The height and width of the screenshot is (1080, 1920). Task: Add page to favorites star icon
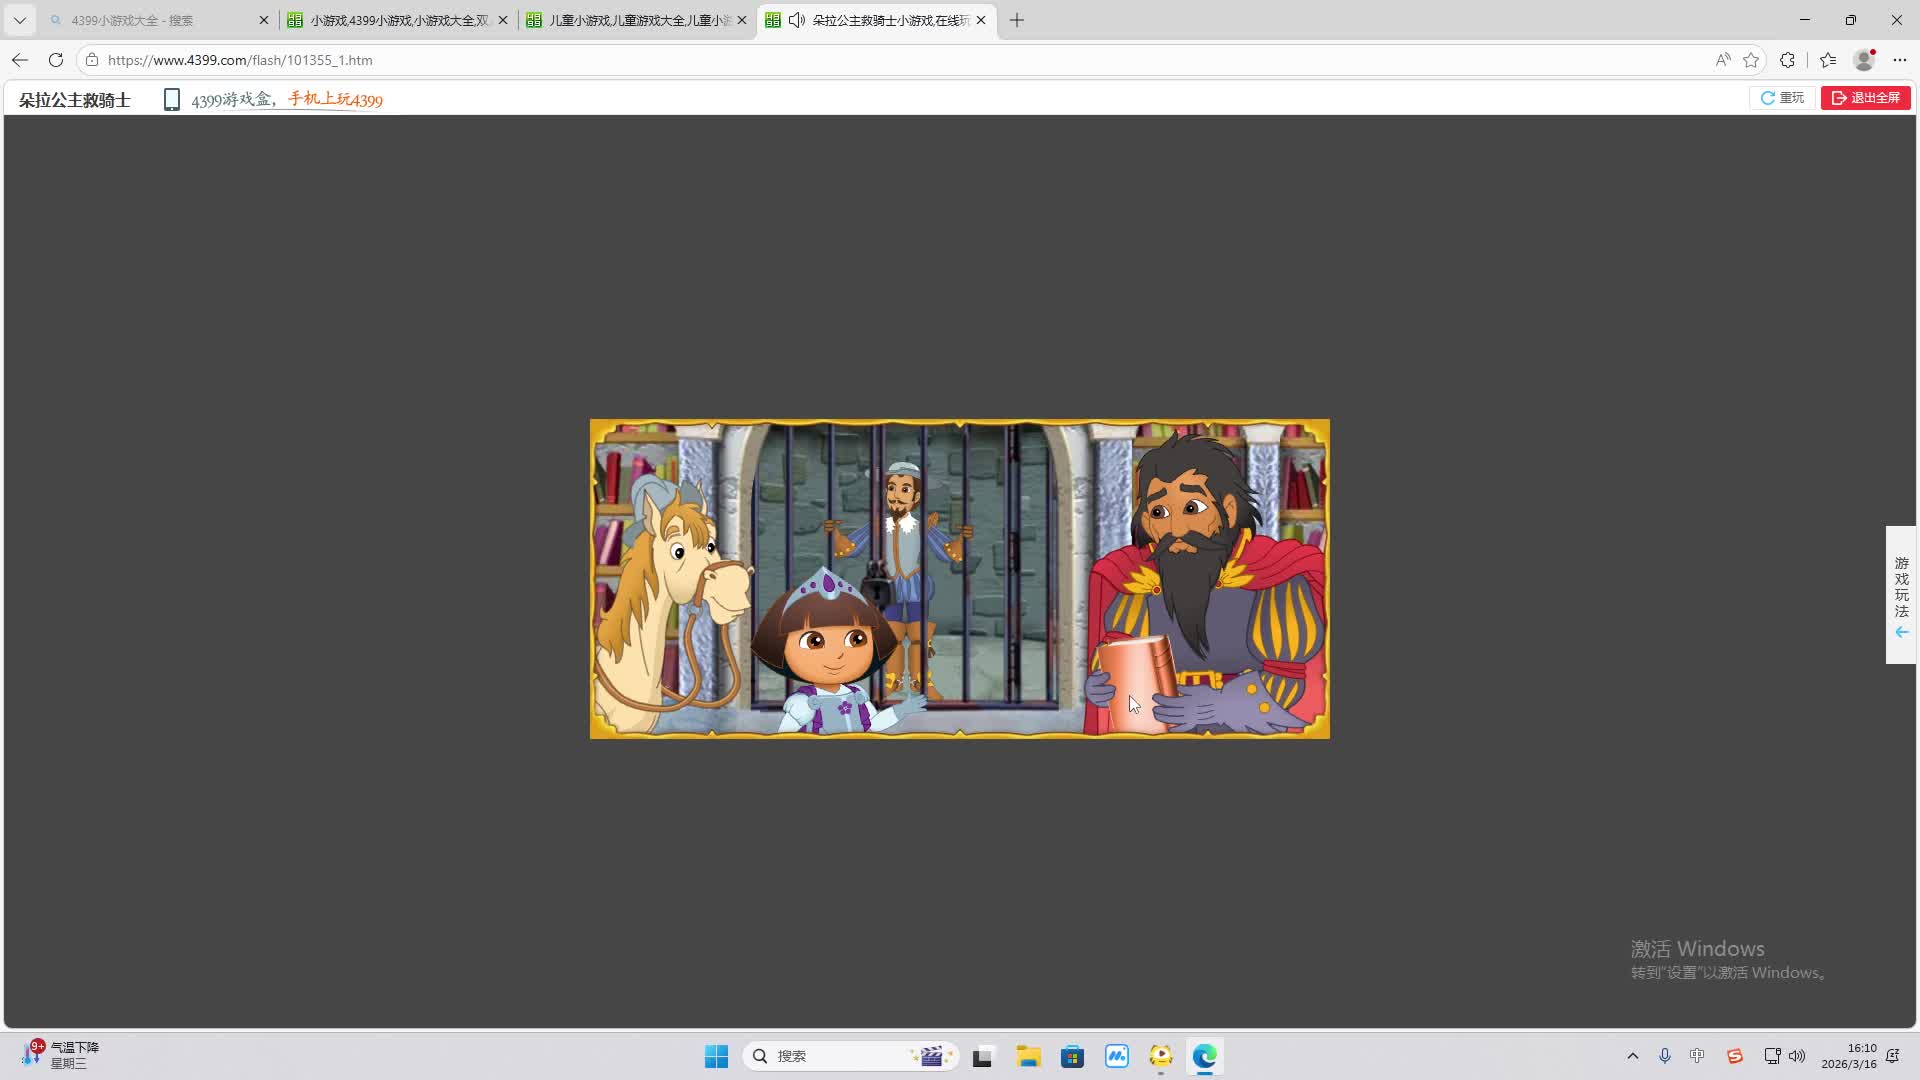coord(1751,60)
